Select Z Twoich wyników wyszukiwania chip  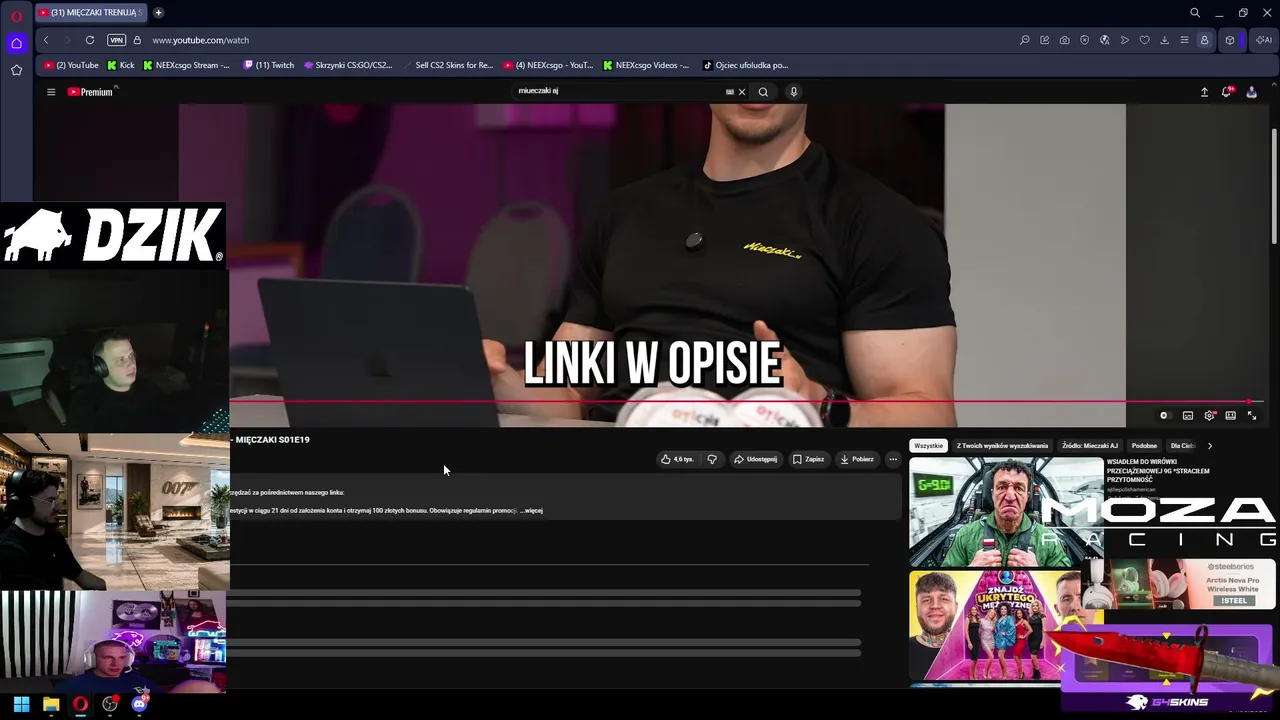(x=1002, y=446)
